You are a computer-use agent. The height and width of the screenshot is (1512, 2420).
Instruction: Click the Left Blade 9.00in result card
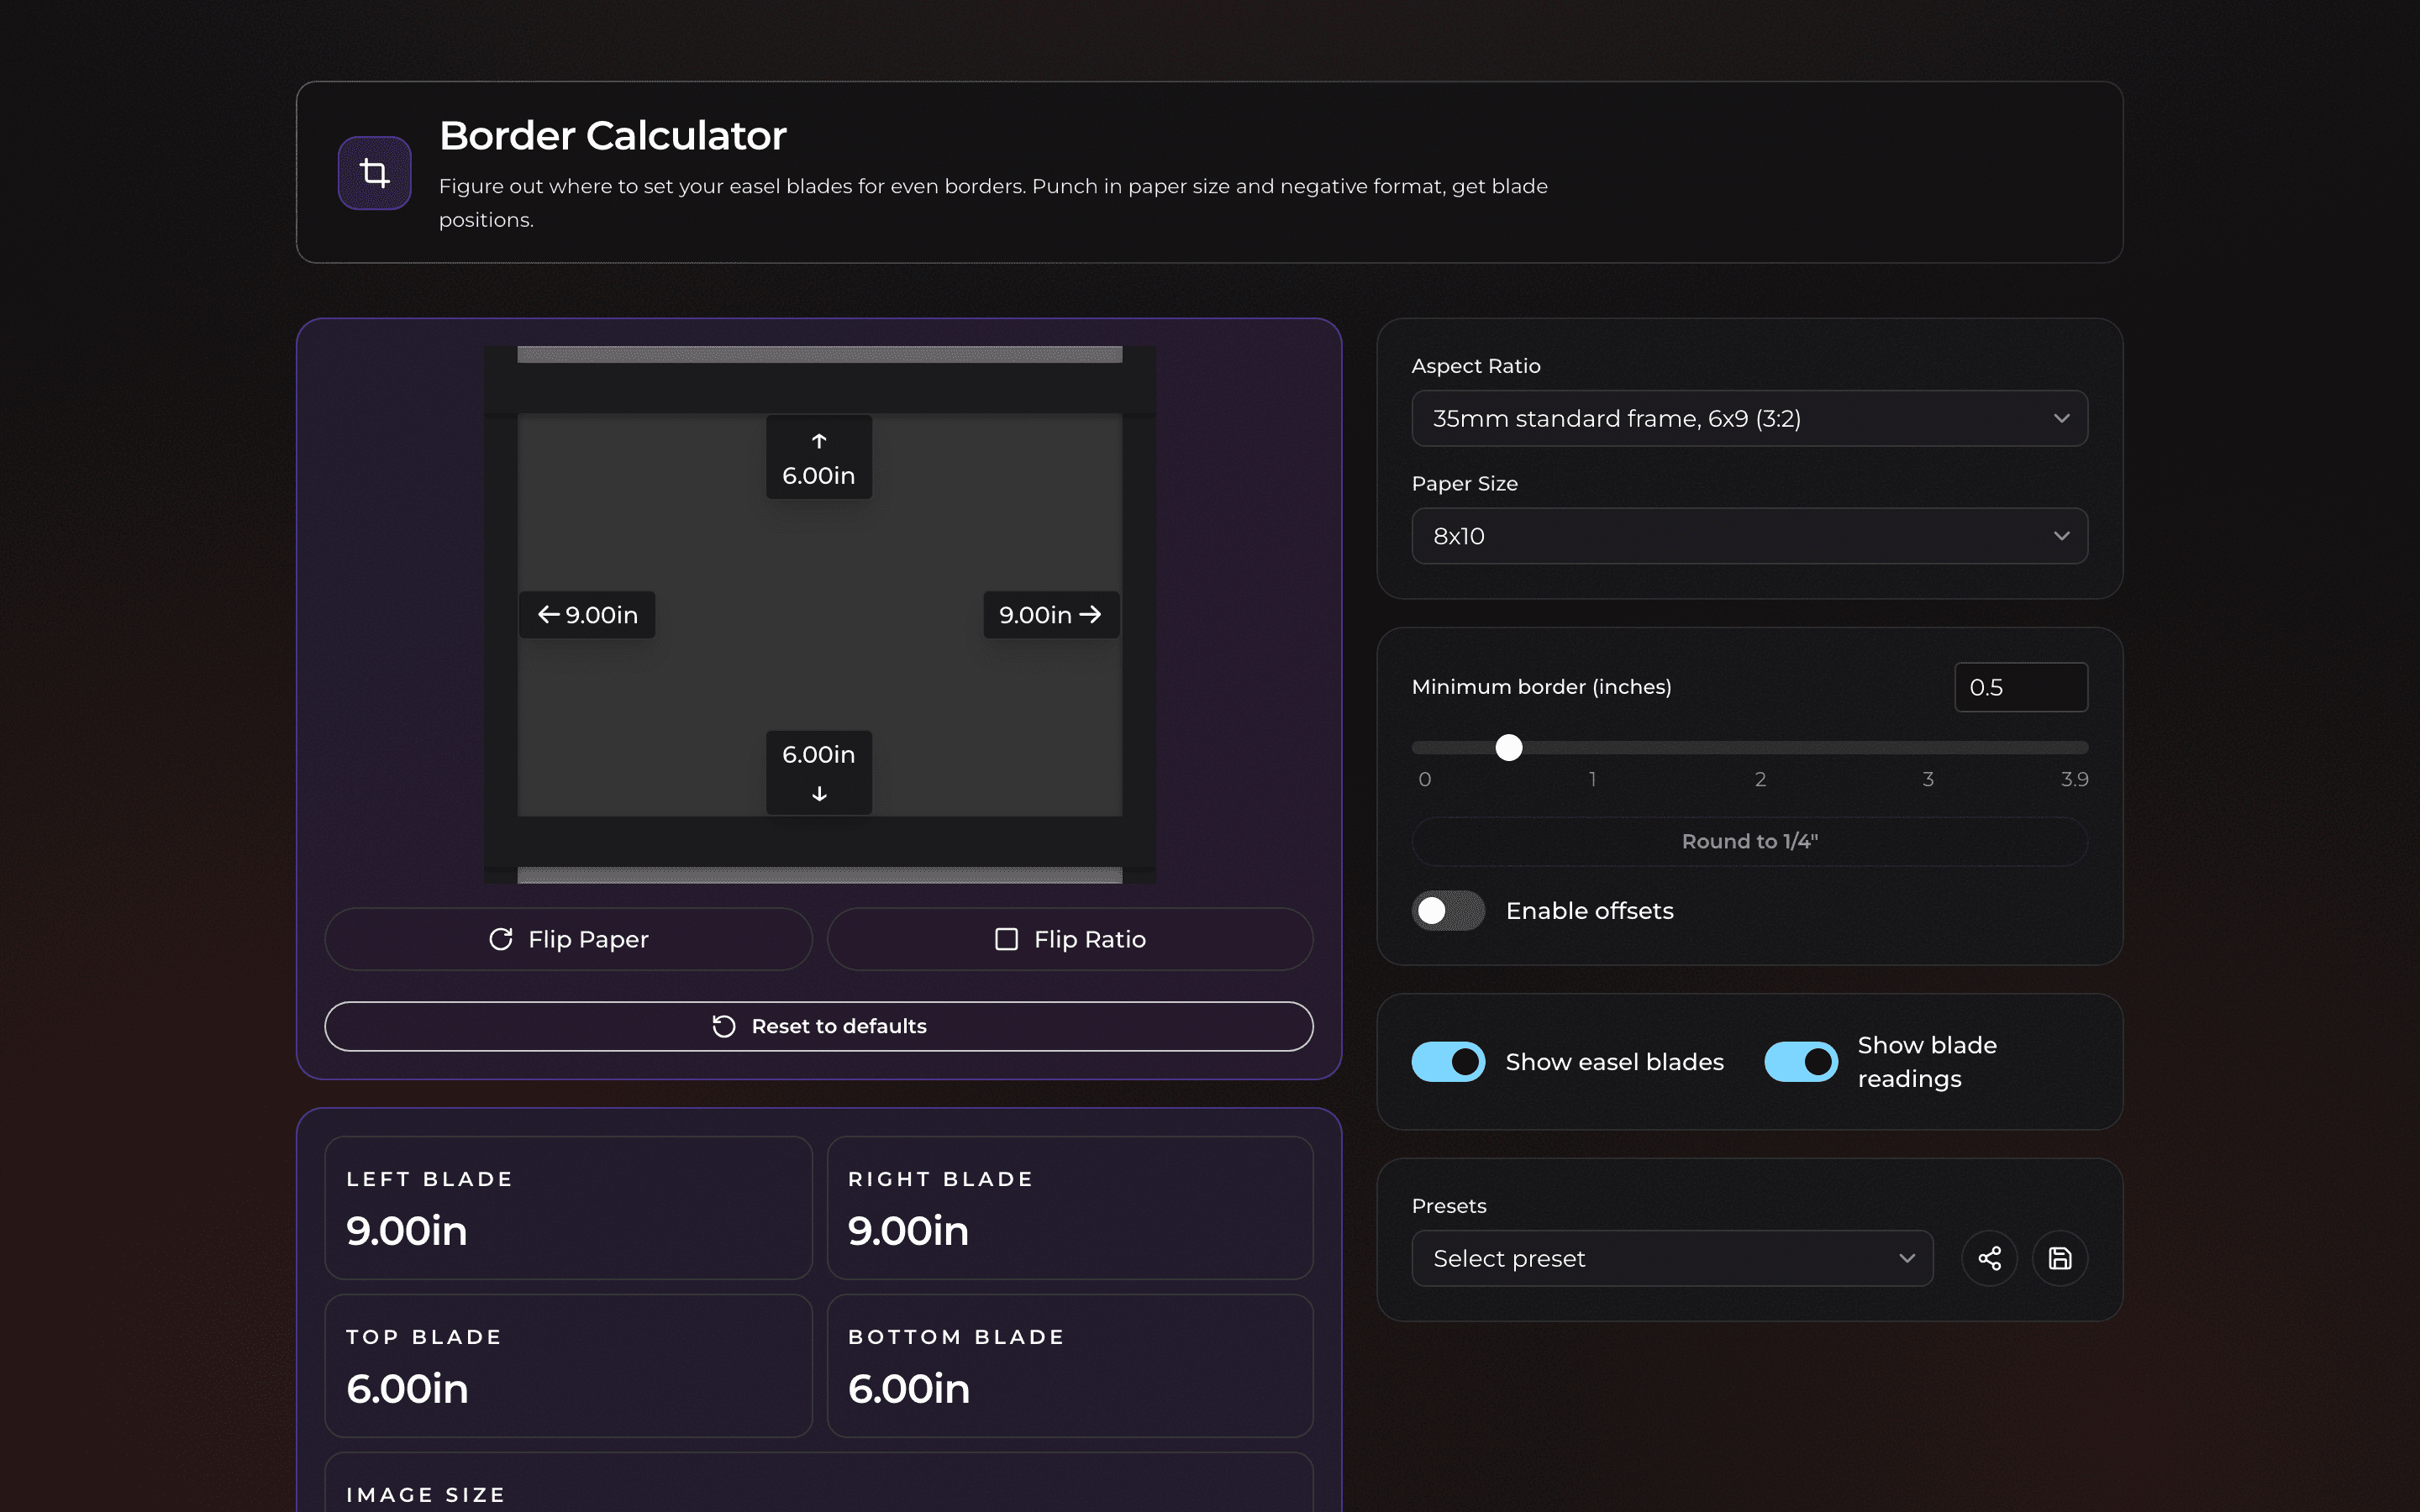click(x=568, y=1207)
